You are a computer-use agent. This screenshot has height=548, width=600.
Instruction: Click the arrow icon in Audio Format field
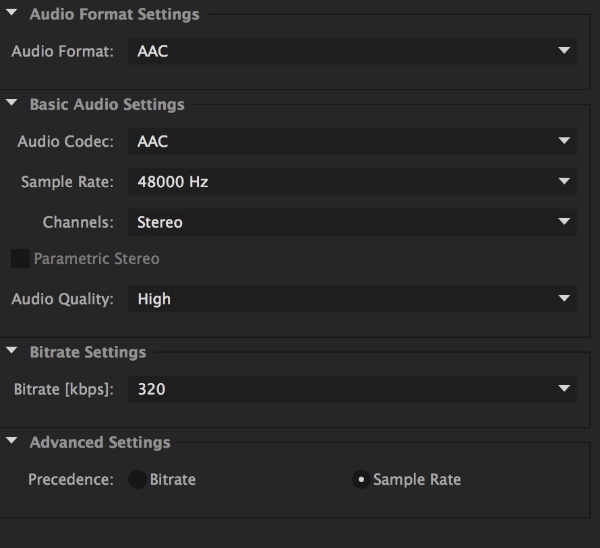[564, 51]
